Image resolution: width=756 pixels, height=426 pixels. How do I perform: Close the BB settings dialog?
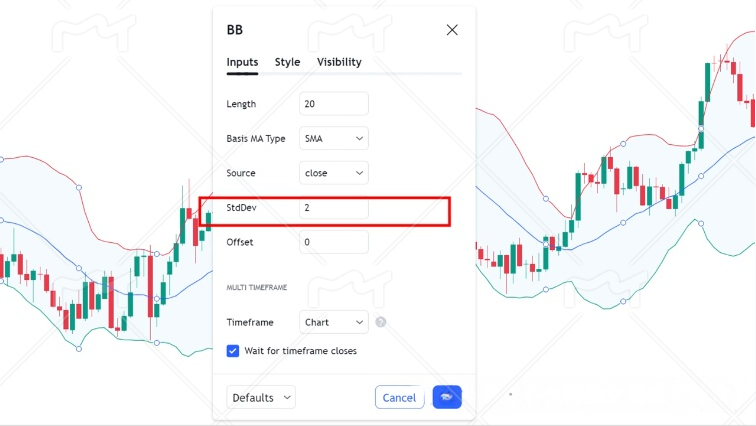tap(452, 30)
